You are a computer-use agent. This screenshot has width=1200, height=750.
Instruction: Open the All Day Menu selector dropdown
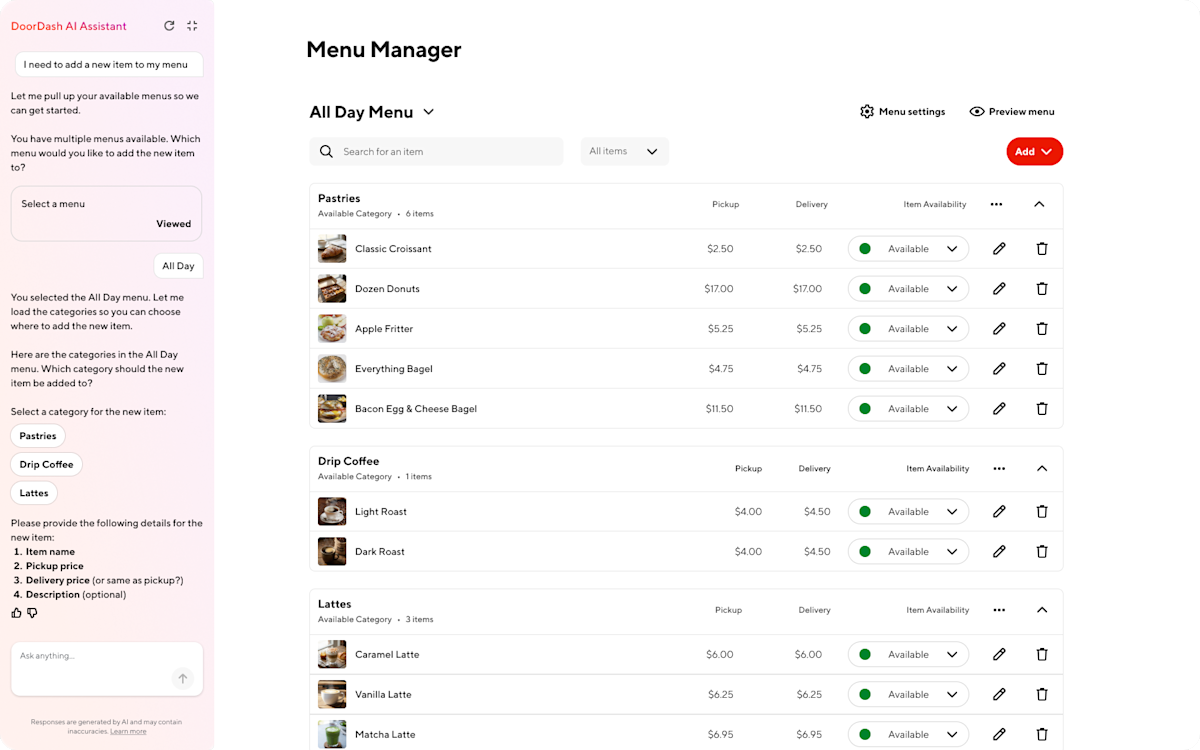pyautogui.click(x=428, y=112)
